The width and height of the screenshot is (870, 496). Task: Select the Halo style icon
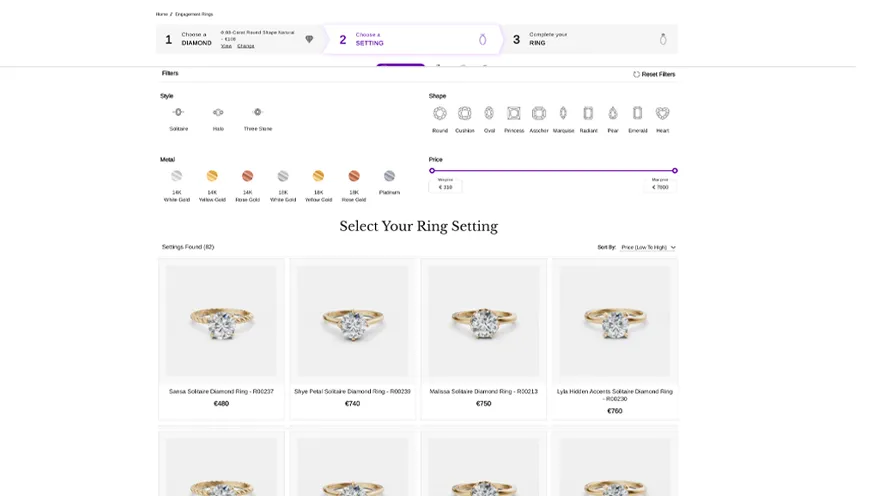point(218,112)
